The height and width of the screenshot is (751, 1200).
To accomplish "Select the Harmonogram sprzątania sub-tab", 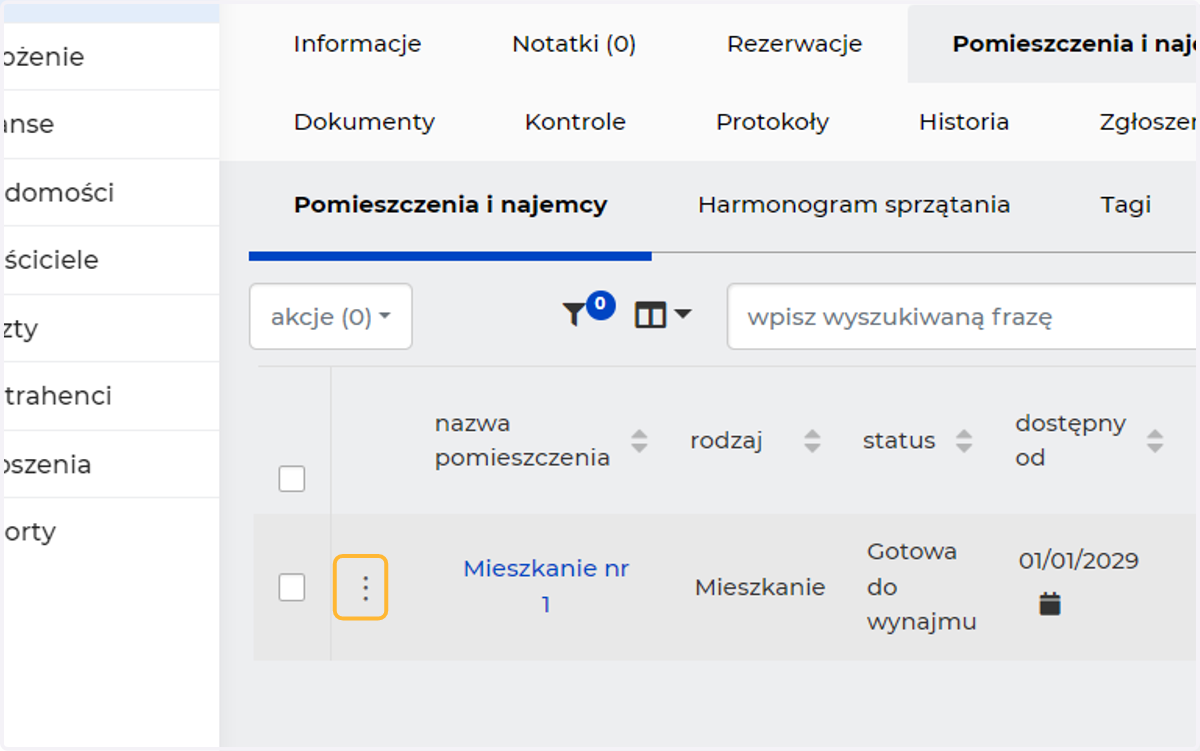I will 854,205.
